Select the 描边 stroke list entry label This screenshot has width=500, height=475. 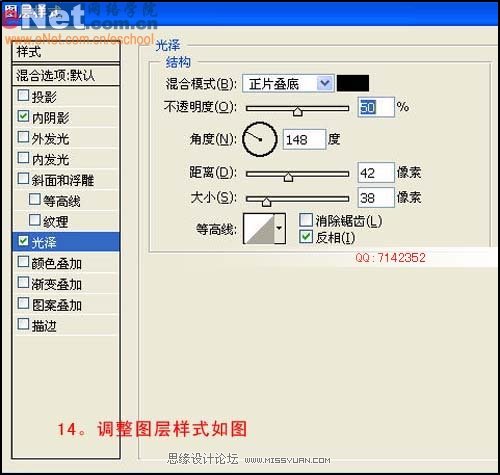[44, 326]
